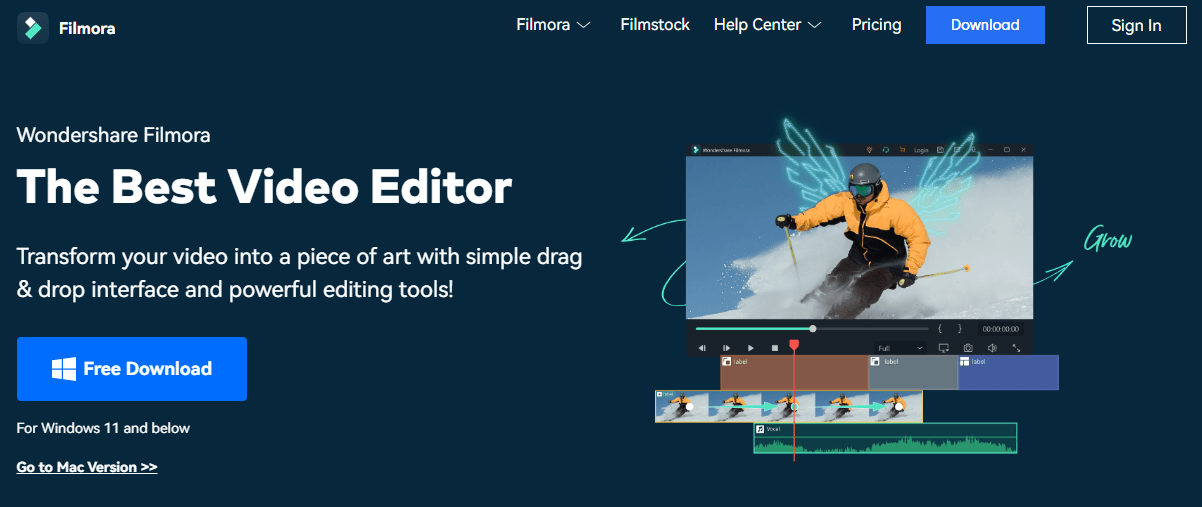Open the Pricing page link
The image size is (1202, 507).
[x=876, y=25]
